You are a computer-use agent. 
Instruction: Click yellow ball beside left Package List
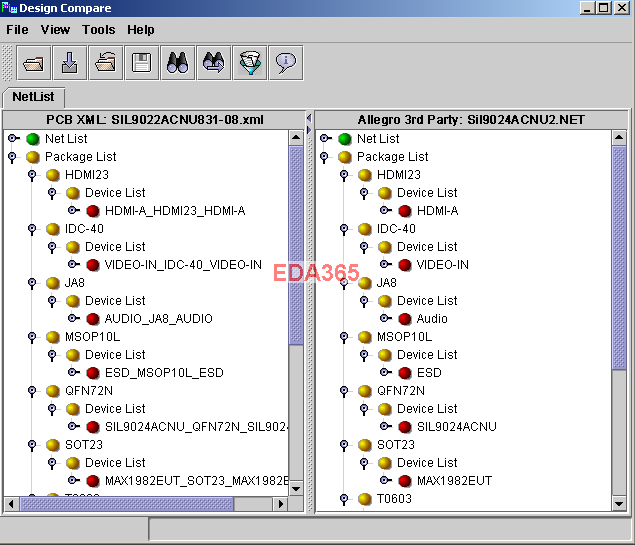pos(32,157)
